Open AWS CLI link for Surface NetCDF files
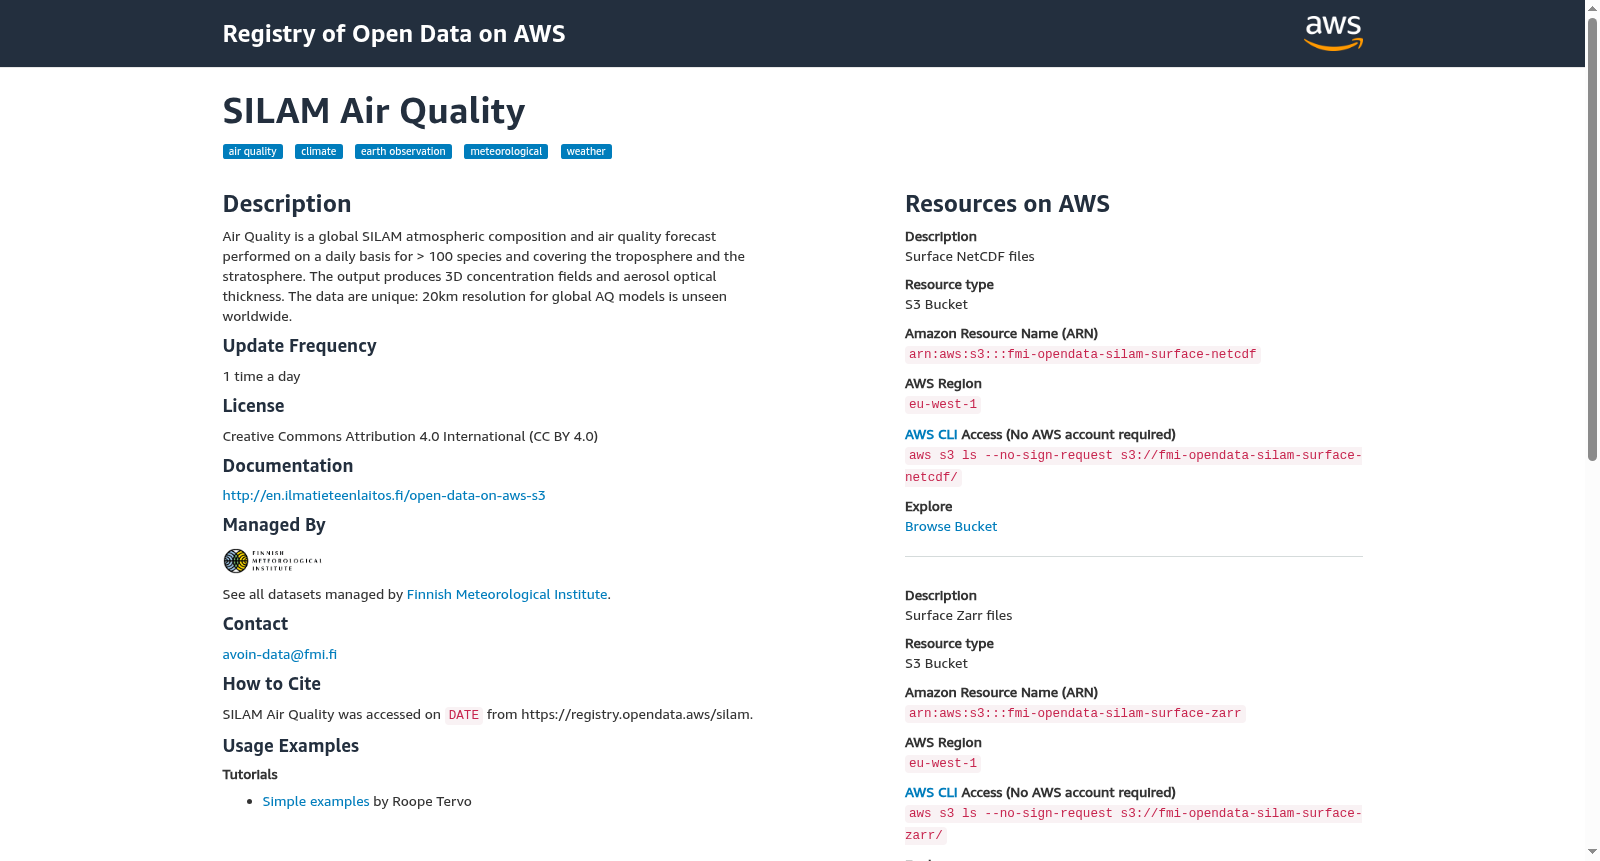The height and width of the screenshot is (861, 1600). tap(931, 434)
